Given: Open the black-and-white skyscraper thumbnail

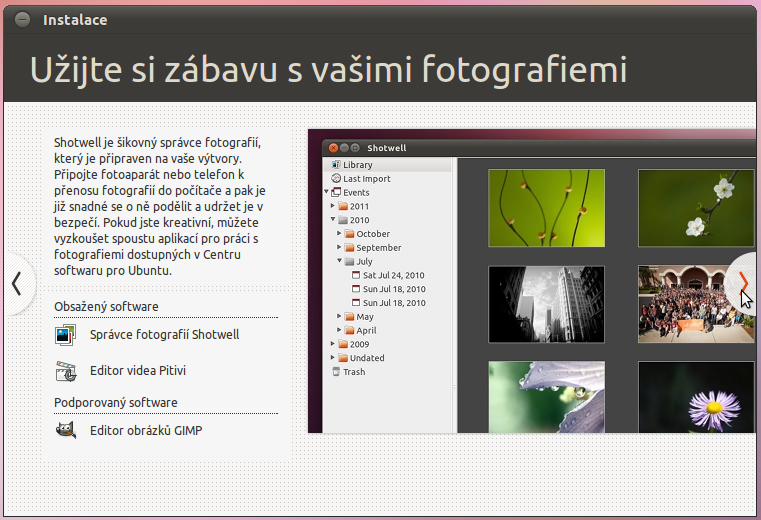Looking at the screenshot, I should pyautogui.click(x=546, y=304).
